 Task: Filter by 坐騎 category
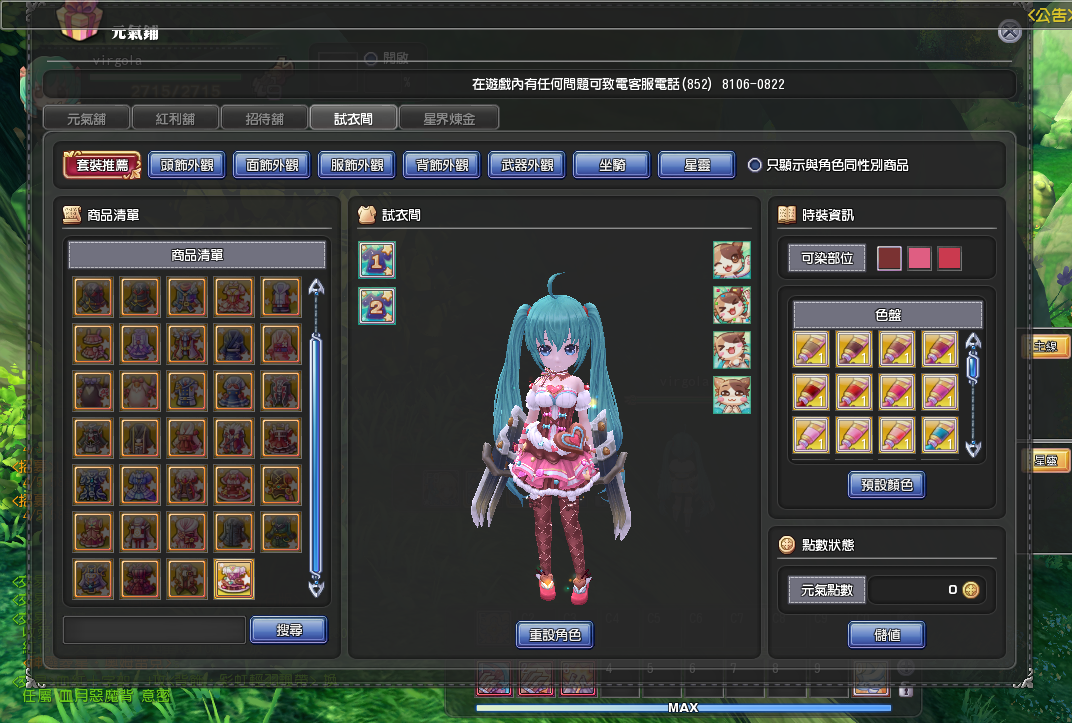tap(612, 165)
